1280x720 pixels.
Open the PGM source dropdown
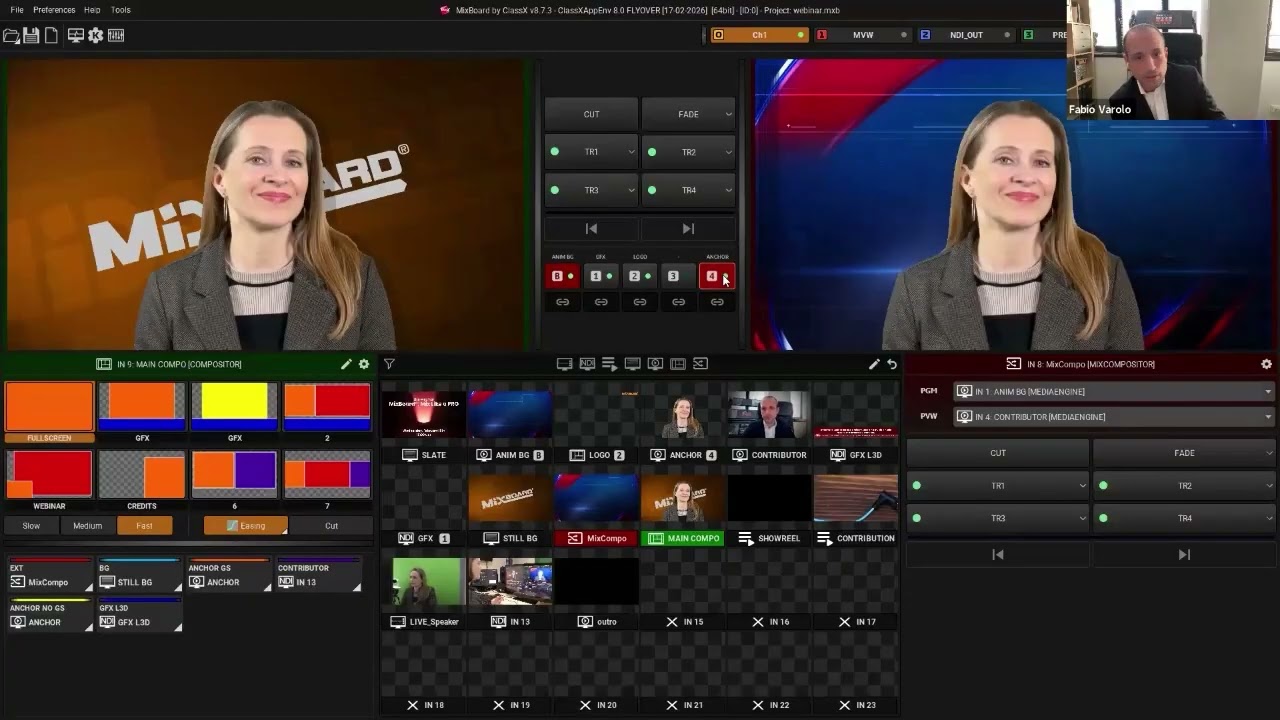pos(1113,391)
